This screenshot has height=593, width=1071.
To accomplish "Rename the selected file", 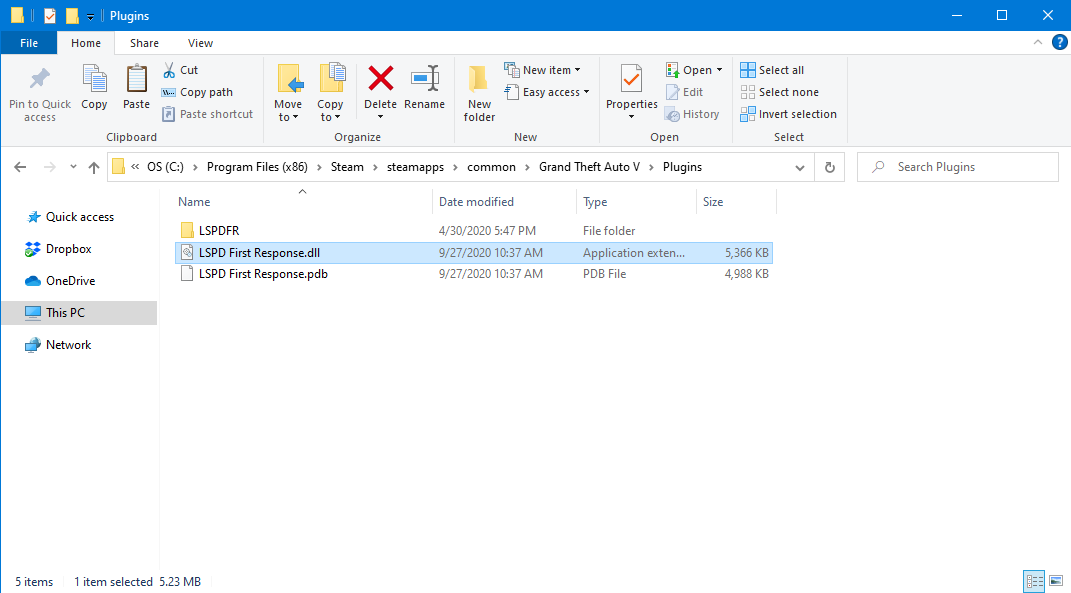I will (x=424, y=87).
